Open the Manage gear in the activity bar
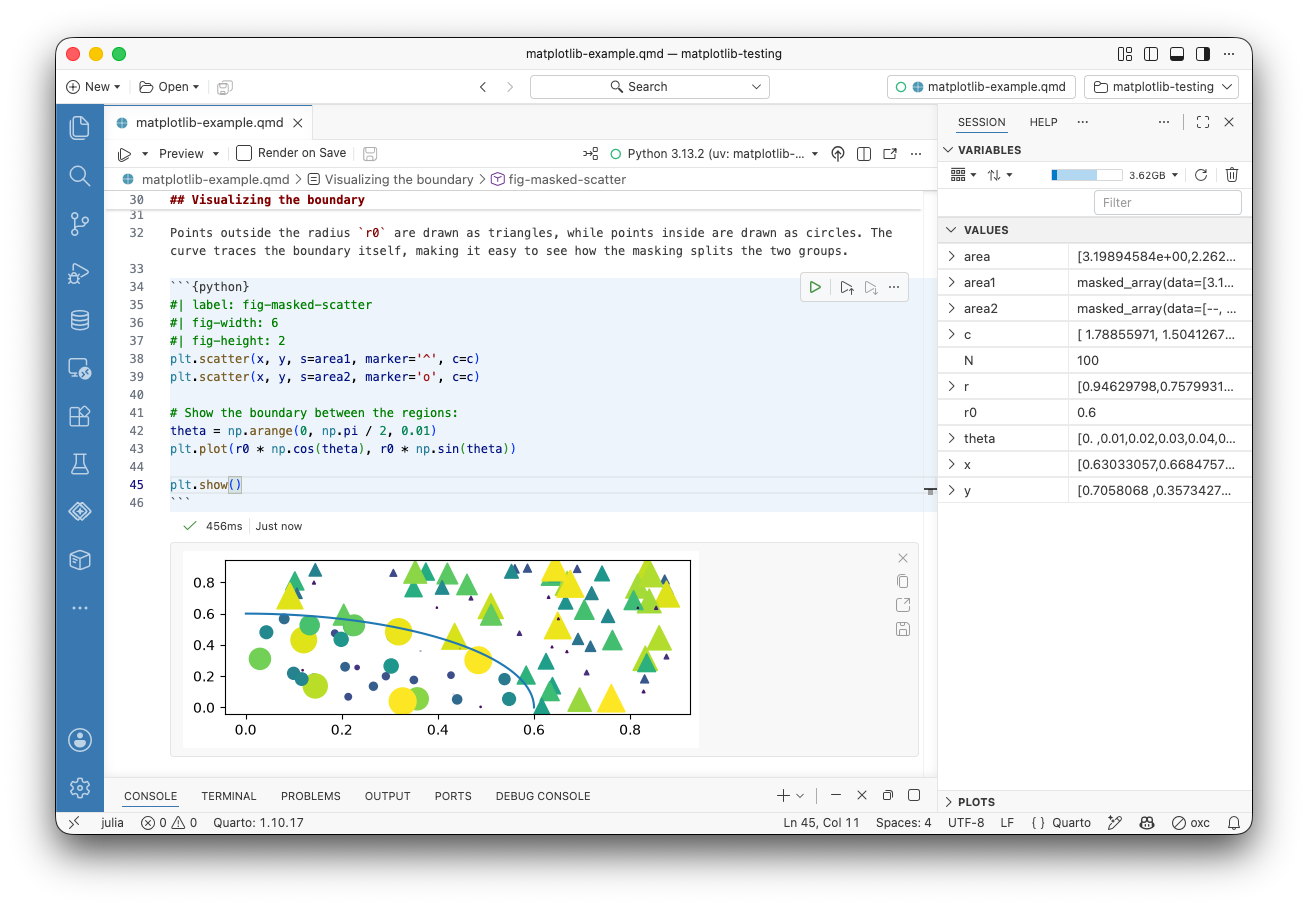 pos(80,788)
